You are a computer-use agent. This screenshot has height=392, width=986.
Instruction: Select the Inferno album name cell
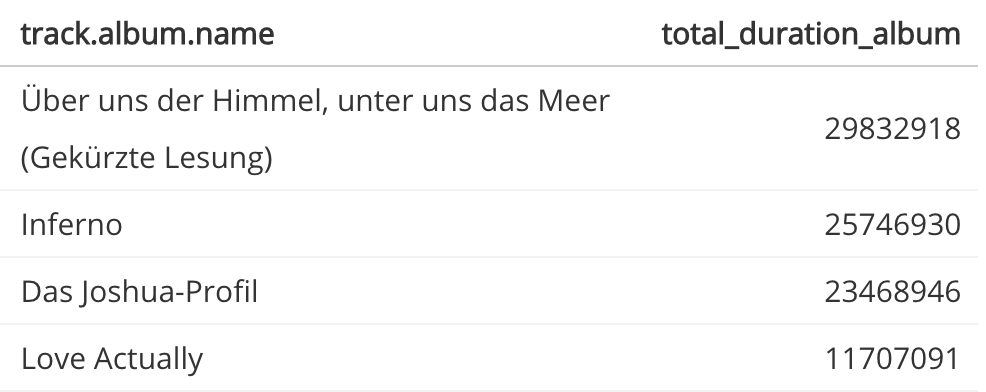[72, 225]
